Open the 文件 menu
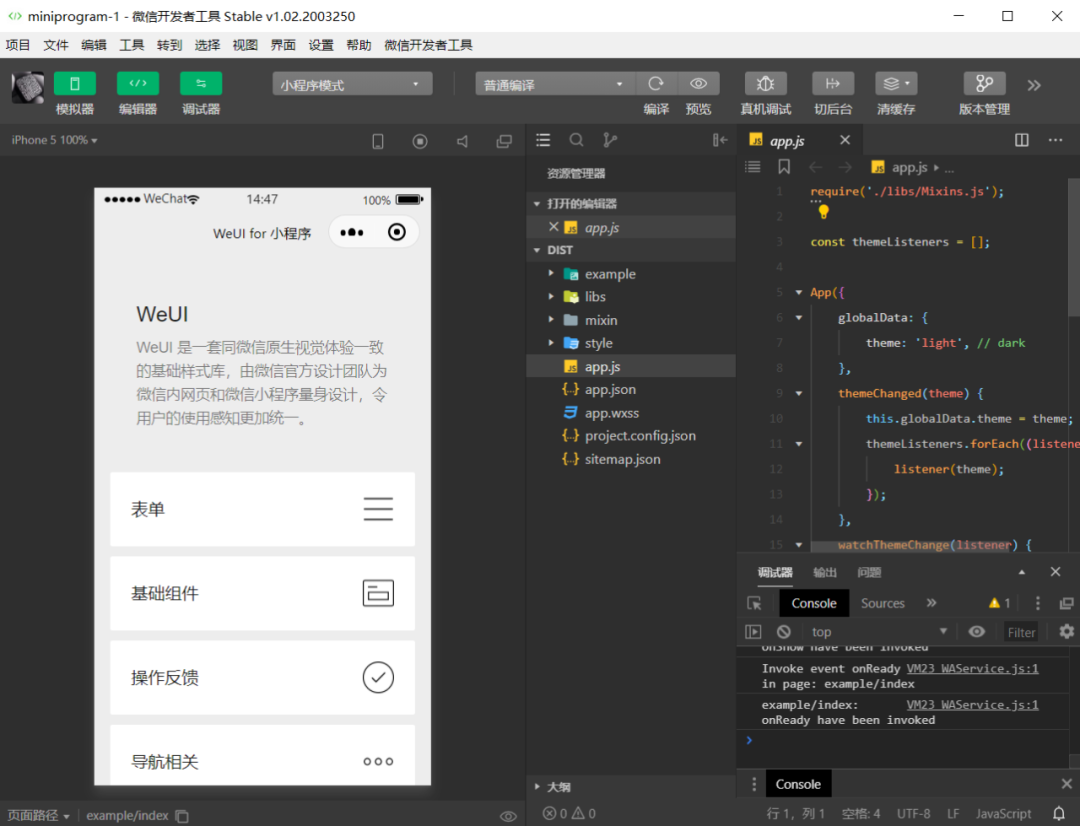The height and width of the screenshot is (826, 1080). pos(56,45)
